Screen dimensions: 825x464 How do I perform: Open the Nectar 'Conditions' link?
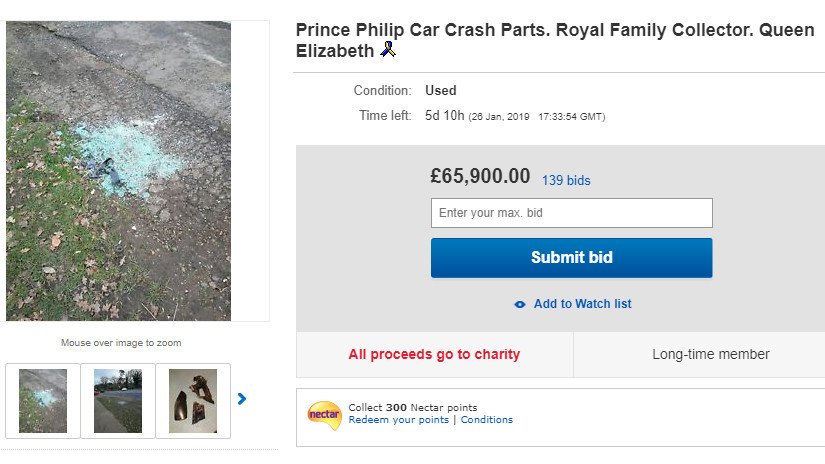486,420
